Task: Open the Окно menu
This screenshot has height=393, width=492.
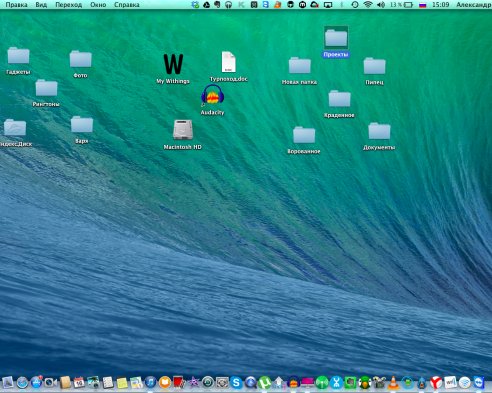Action: (x=98, y=5)
